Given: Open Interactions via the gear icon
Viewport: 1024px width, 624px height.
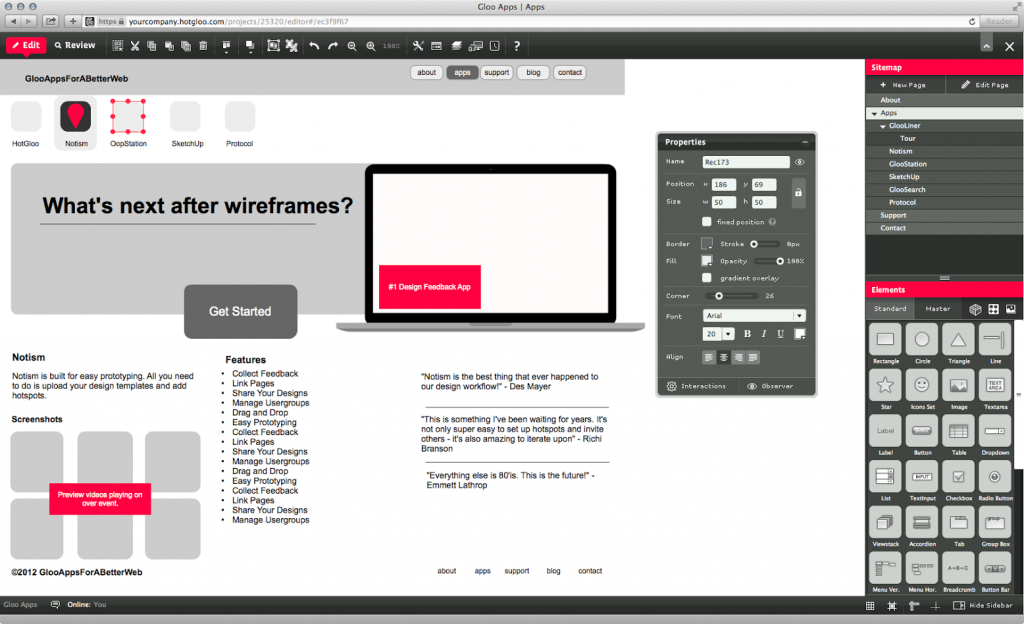Looking at the screenshot, I should point(671,386).
